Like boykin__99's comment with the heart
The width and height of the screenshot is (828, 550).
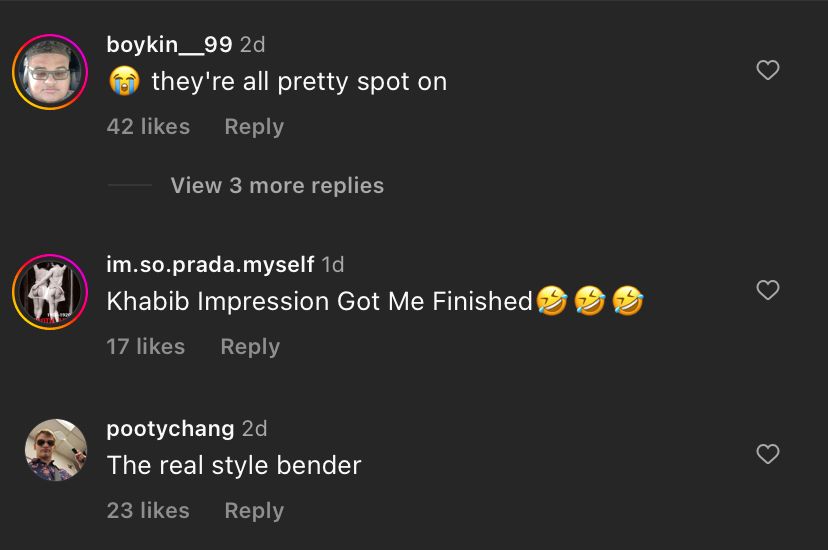coord(767,70)
